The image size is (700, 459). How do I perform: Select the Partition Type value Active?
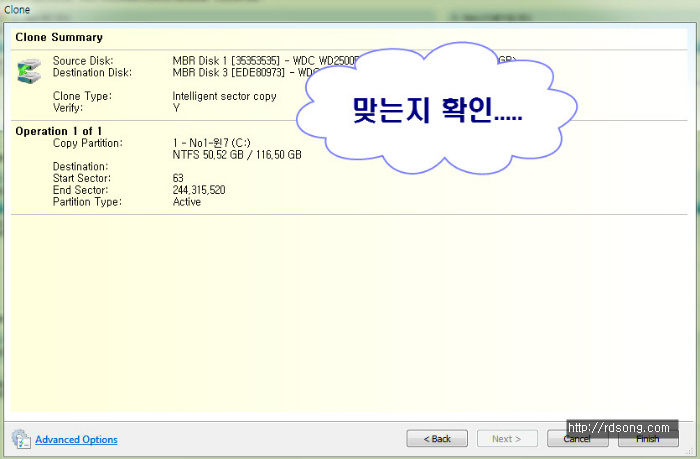point(187,202)
